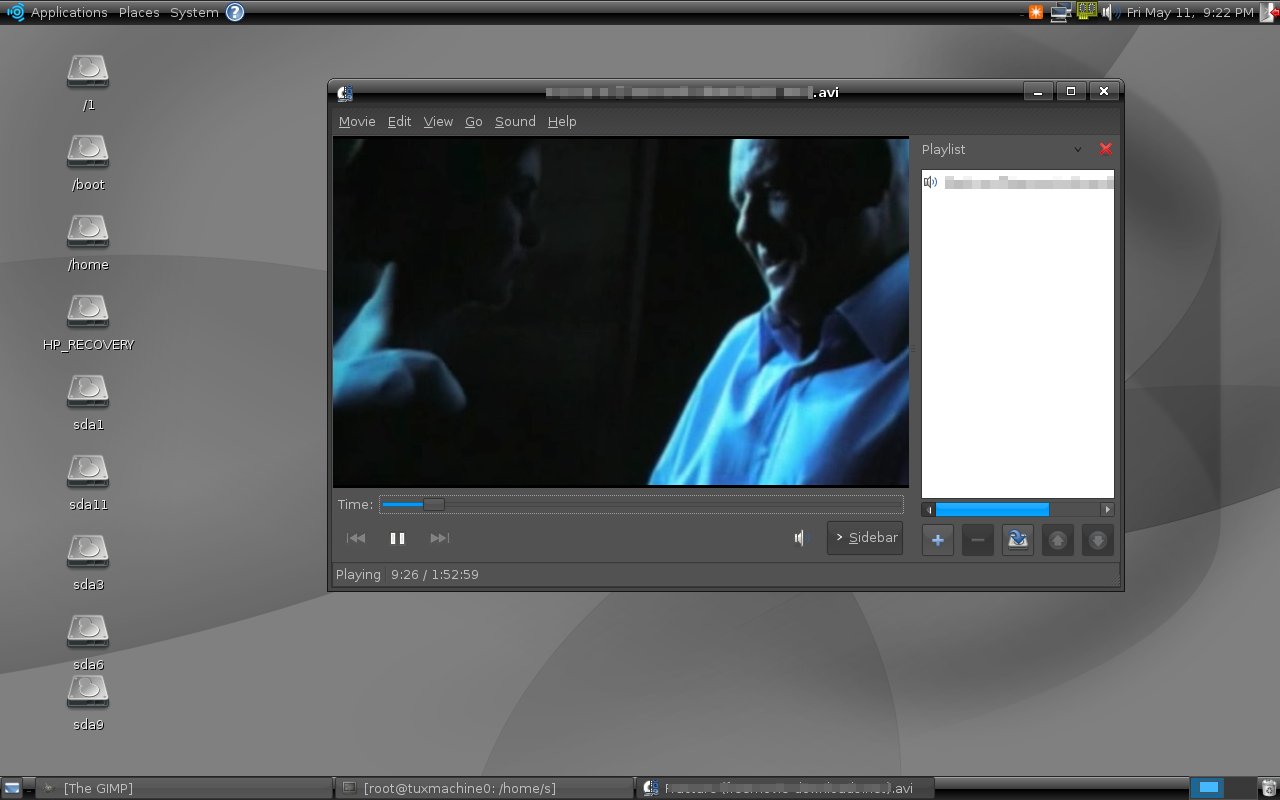Open the sda6 drive icon
Viewport: 1280px width, 800px height.
coord(88,630)
